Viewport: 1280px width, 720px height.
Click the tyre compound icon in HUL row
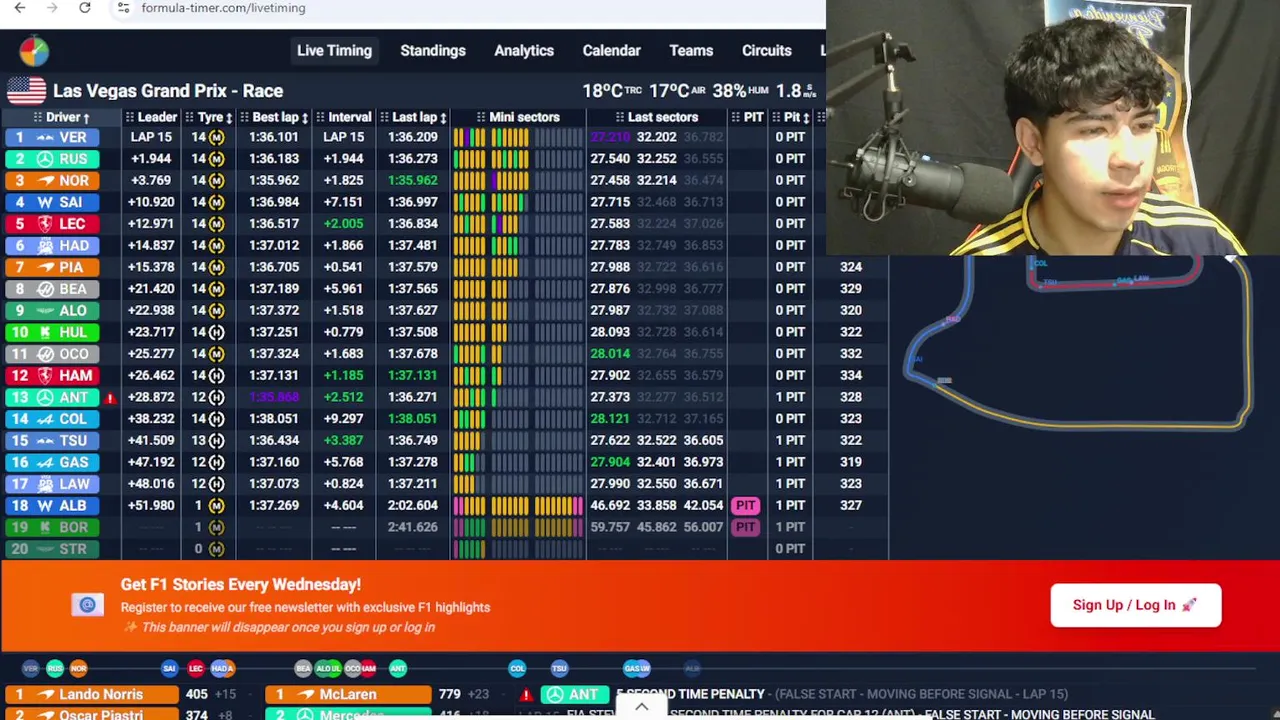pos(216,332)
